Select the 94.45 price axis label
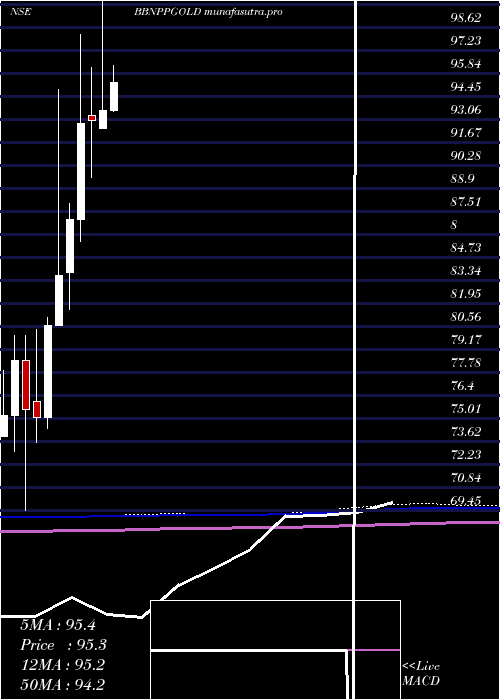 pyautogui.click(x=466, y=87)
